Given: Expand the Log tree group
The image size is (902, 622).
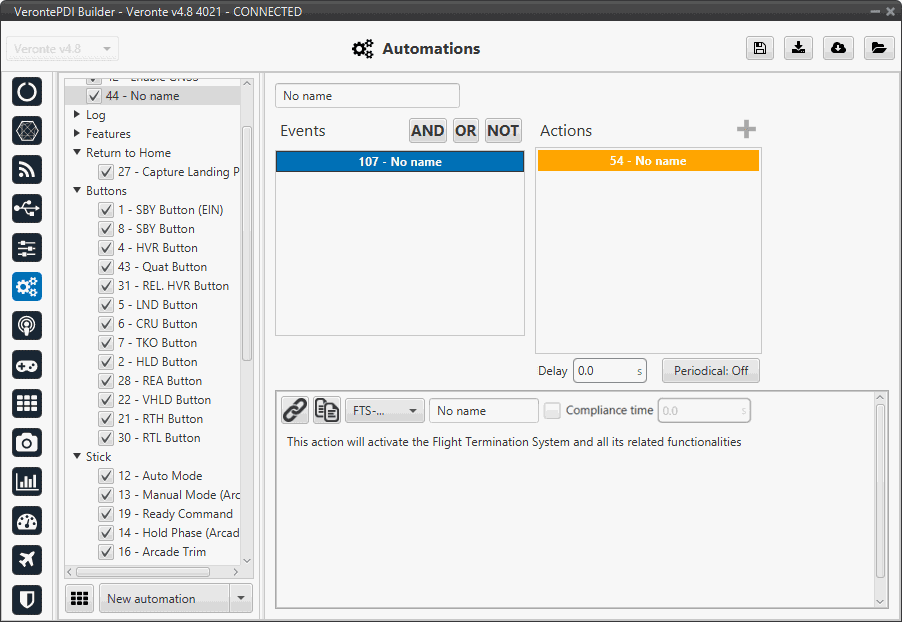Looking at the screenshot, I should tap(77, 115).
